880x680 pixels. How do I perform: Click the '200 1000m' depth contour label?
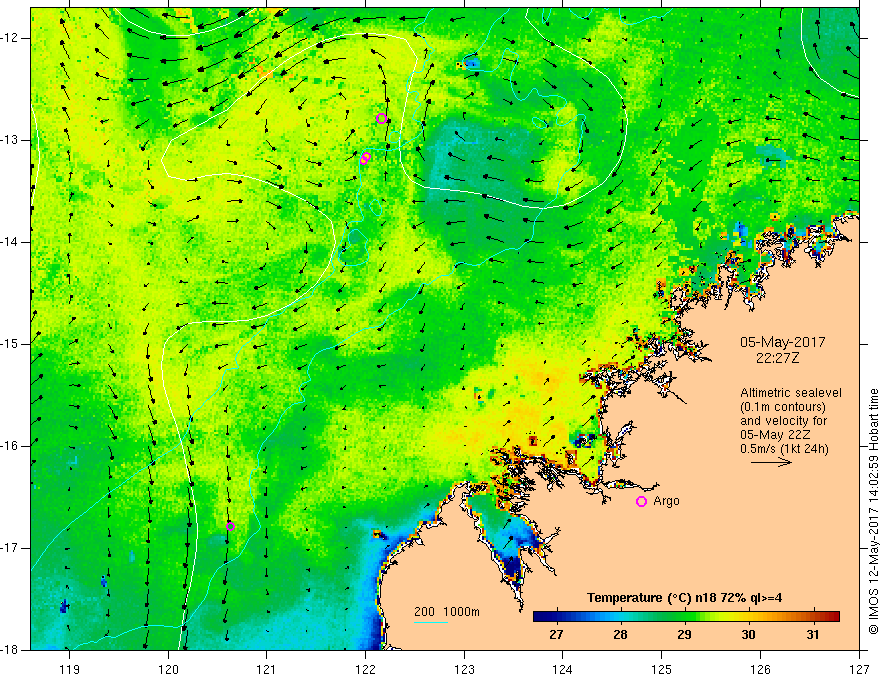pyautogui.click(x=447, y=612)
